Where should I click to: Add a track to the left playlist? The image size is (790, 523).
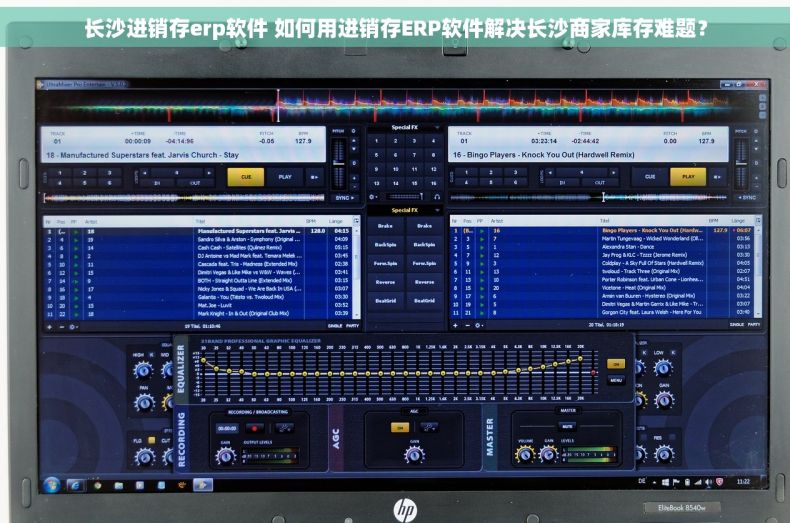click(x=50, y=326)
